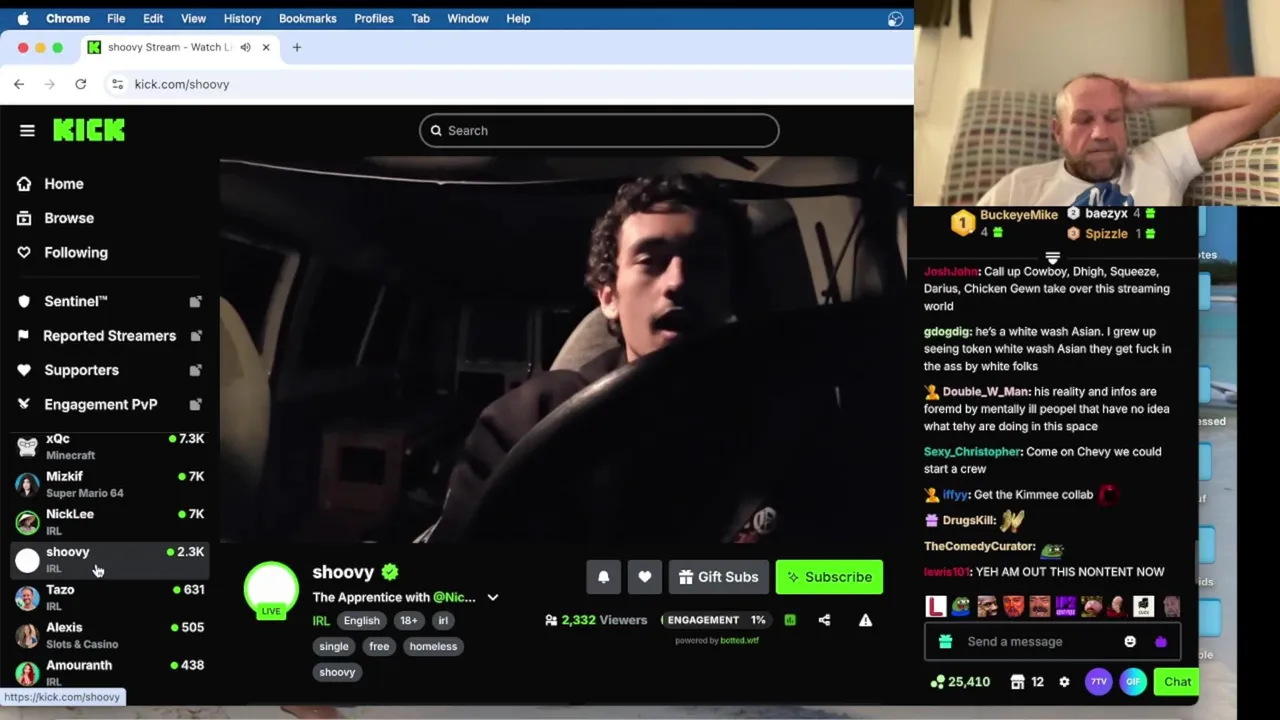Open the shop icon showing 12
Image resolution: width=1280 pixels, height=720 pixels.
[x=1027, y=682]
